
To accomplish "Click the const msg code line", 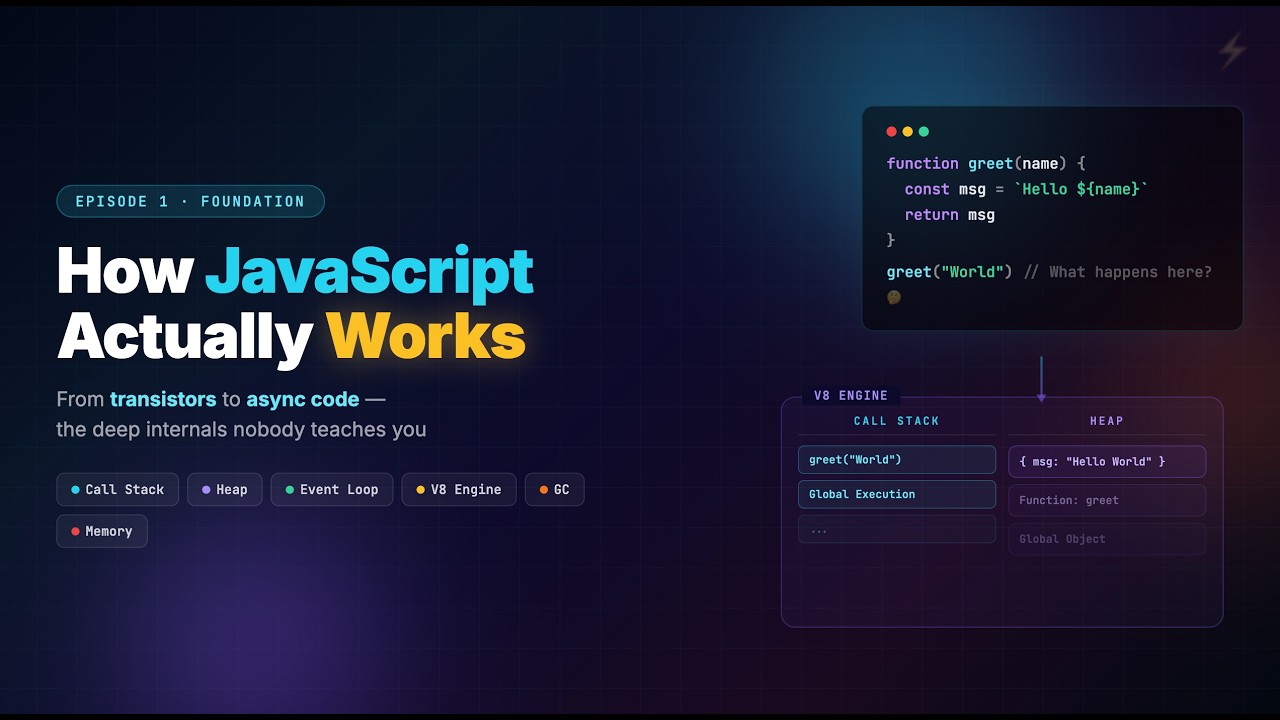I will [1027, 189].
